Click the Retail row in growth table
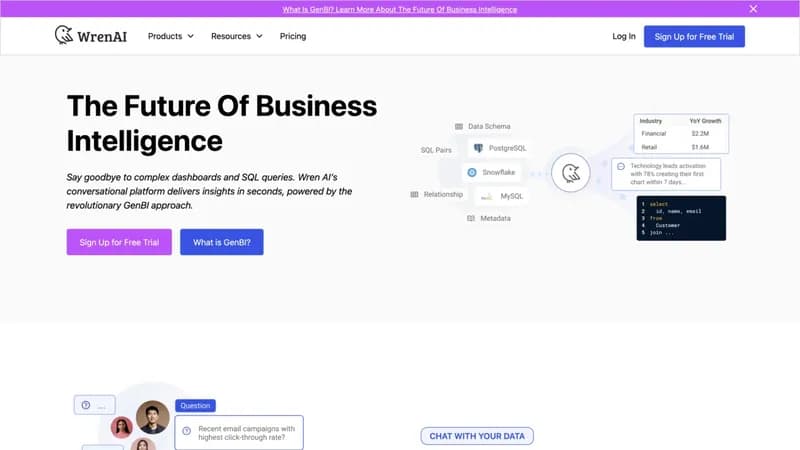Viewport: 800px width, 450px height. point(681,147)
